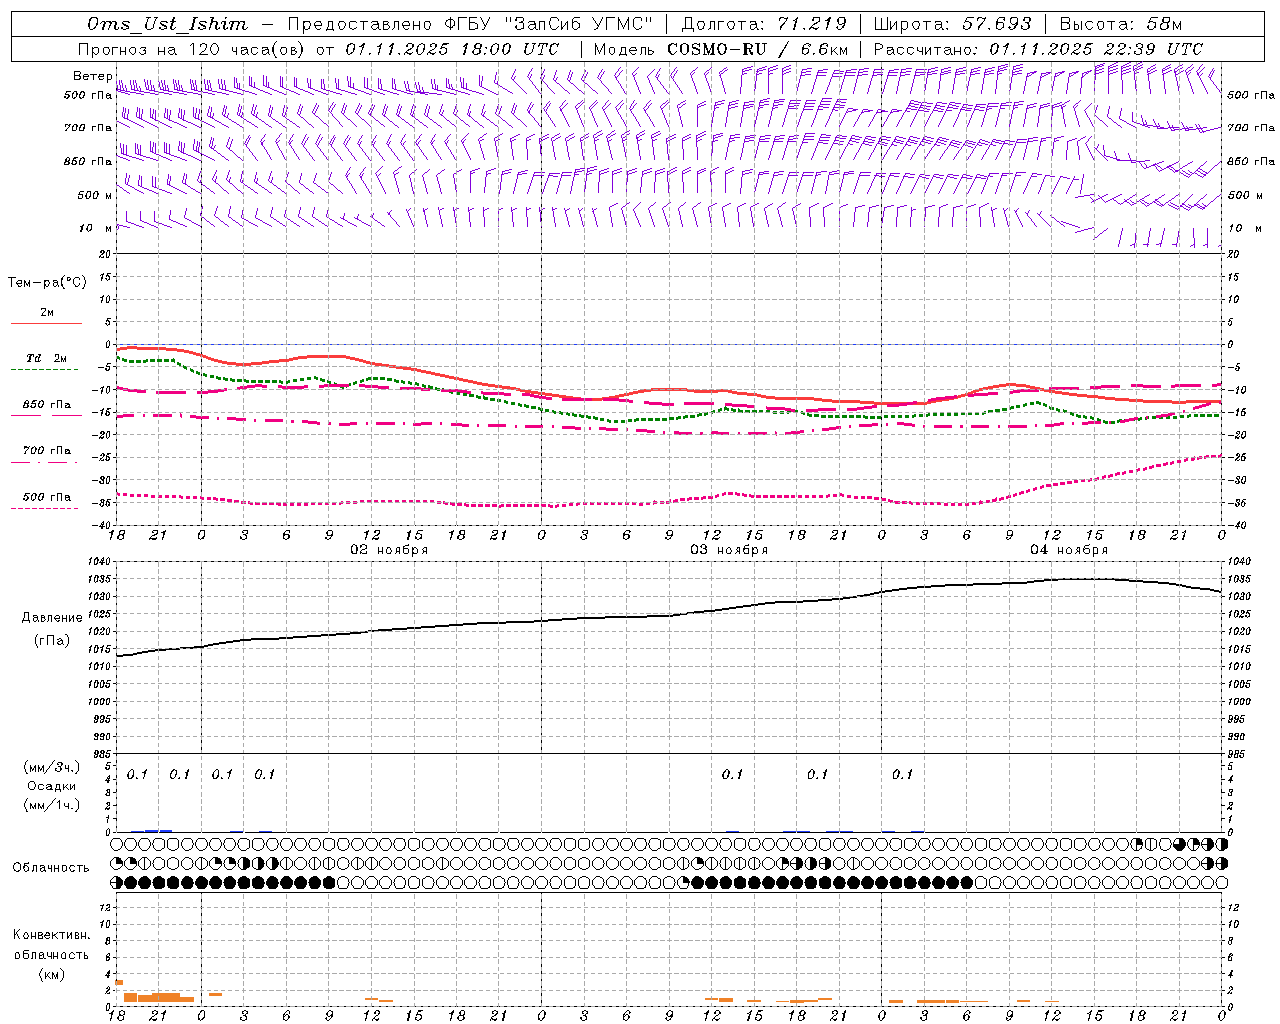Click the 850 гПа entry in temperature legend

pyautogui.click(x=46, y=405)
